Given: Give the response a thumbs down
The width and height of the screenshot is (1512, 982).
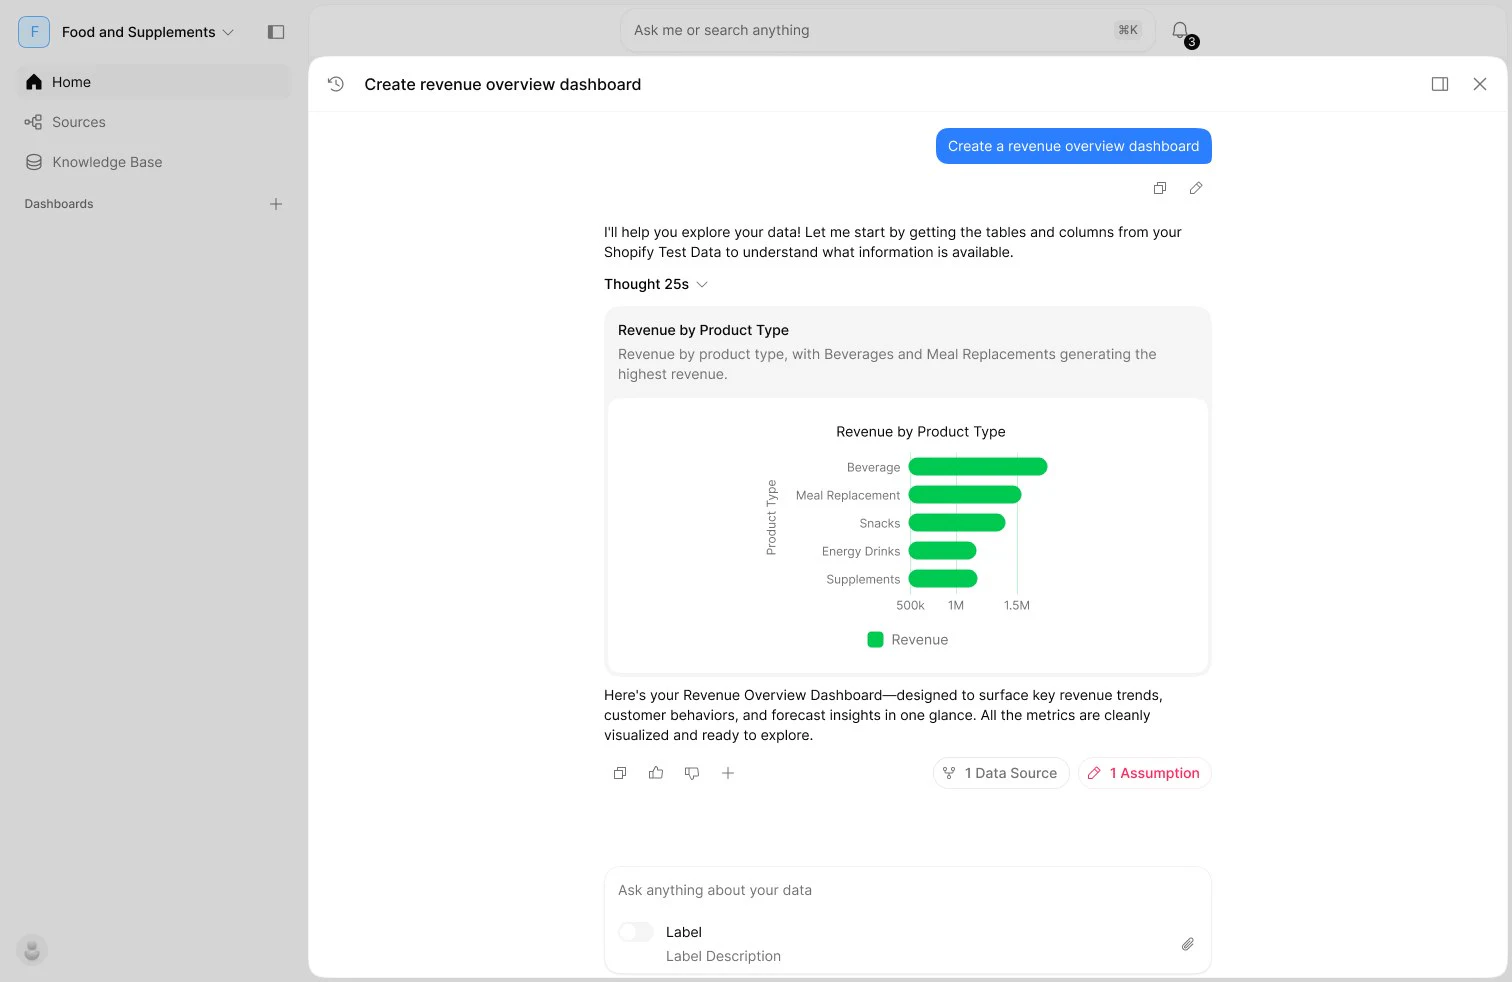Looking at the screenshot, I should (x=692, y=773).
